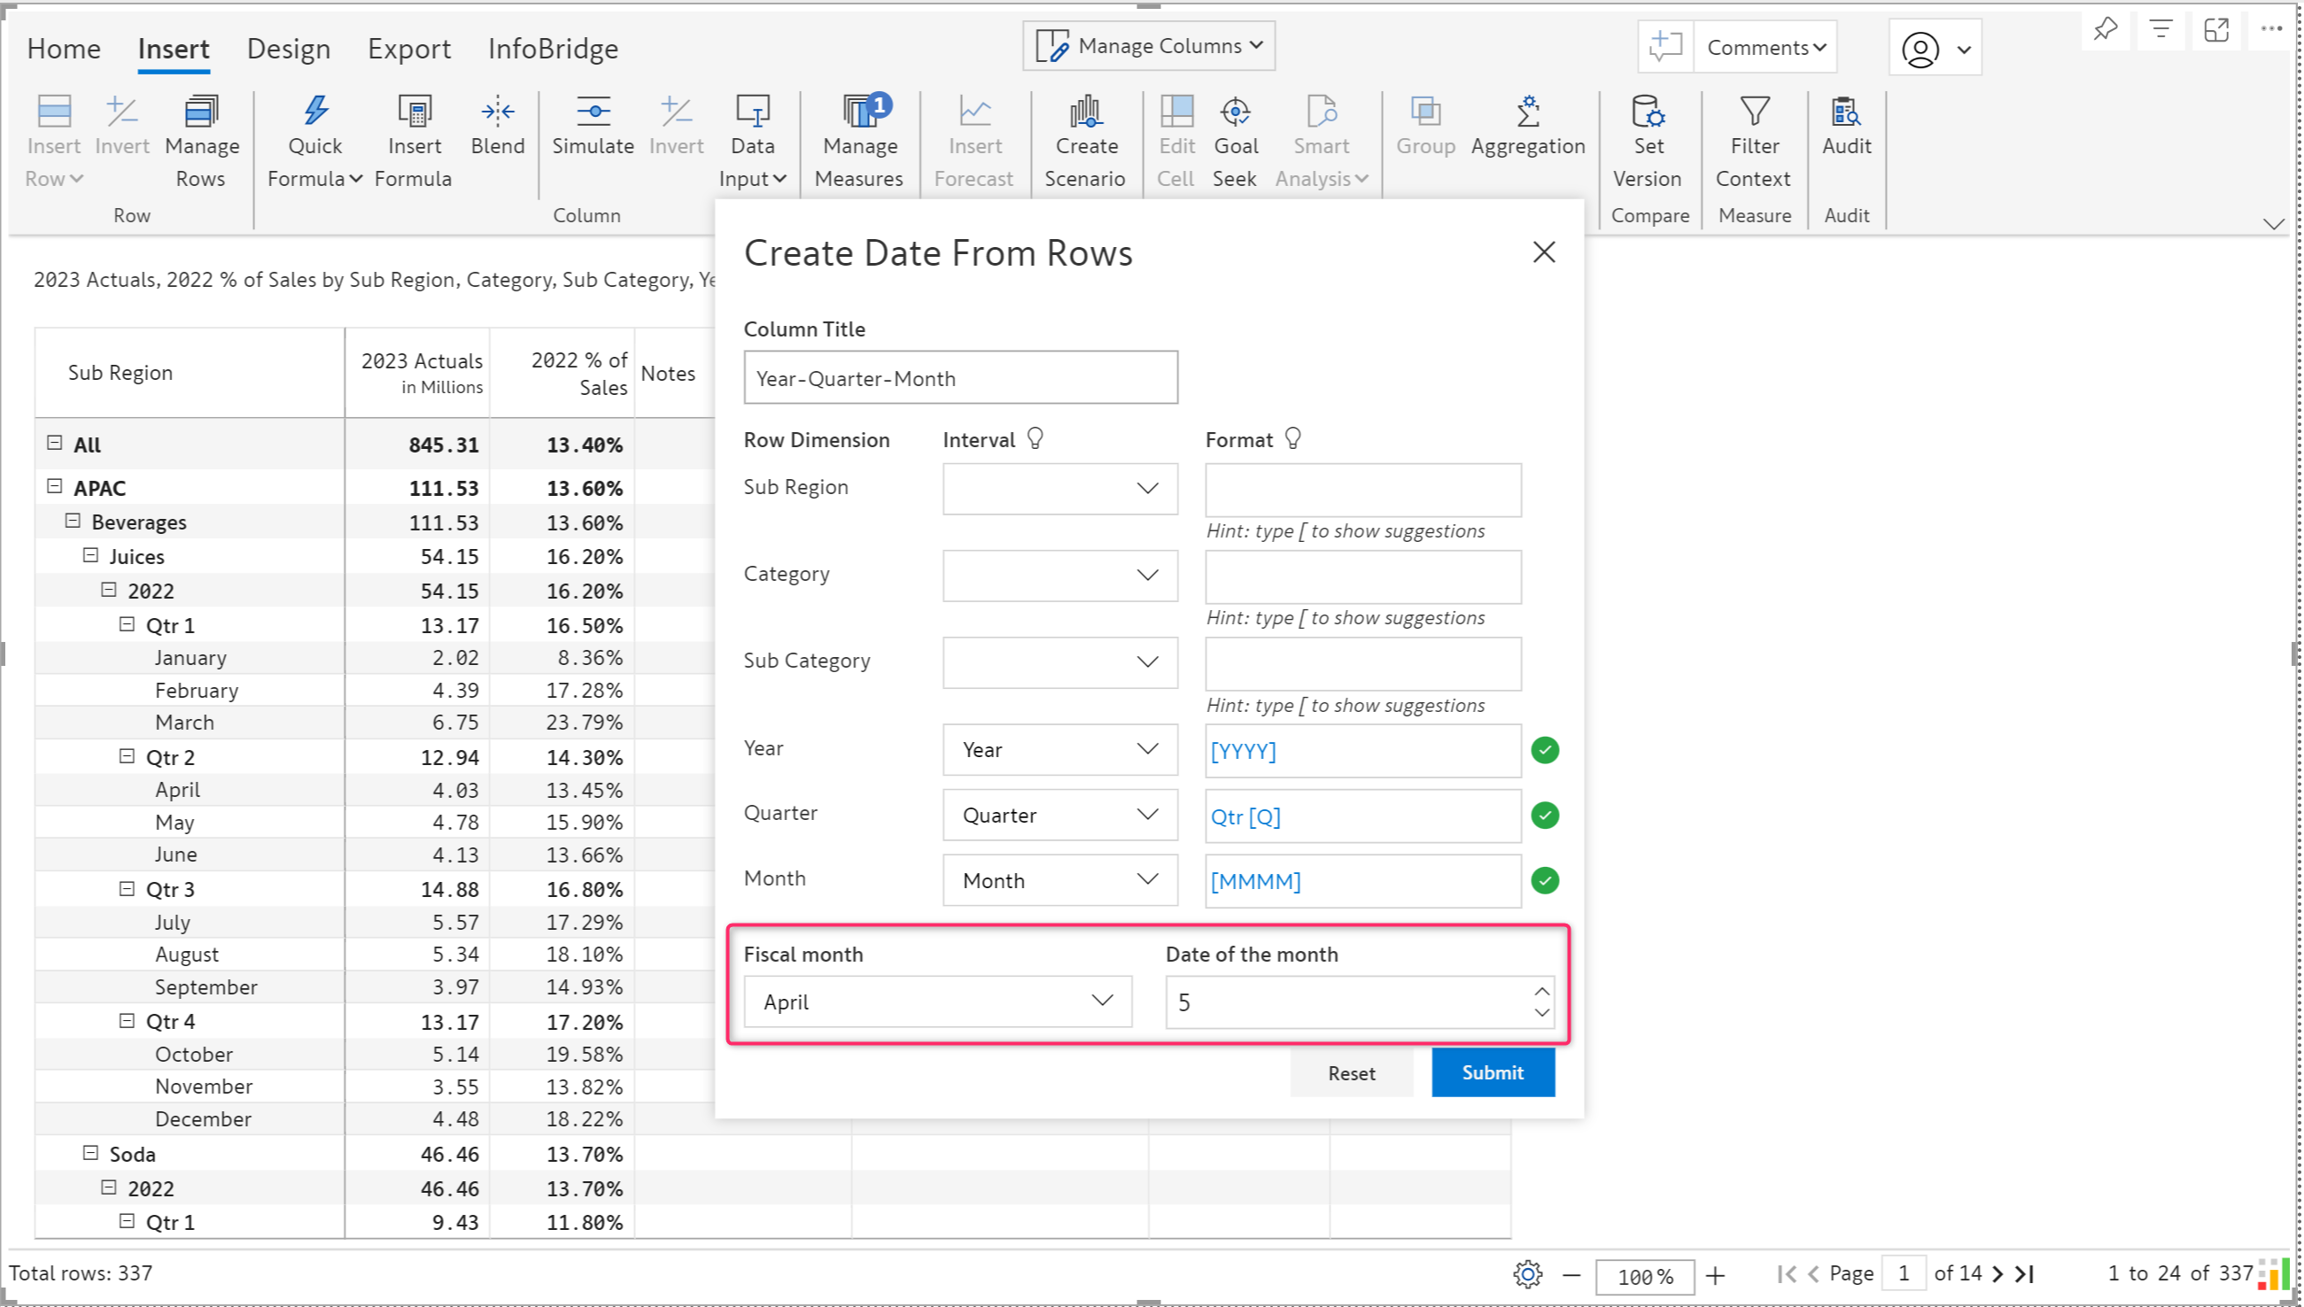Image resolution: width=2304 pixels, height=1307 pixels.
Task: Collapse the APAC row
Action: pos(55,486)
